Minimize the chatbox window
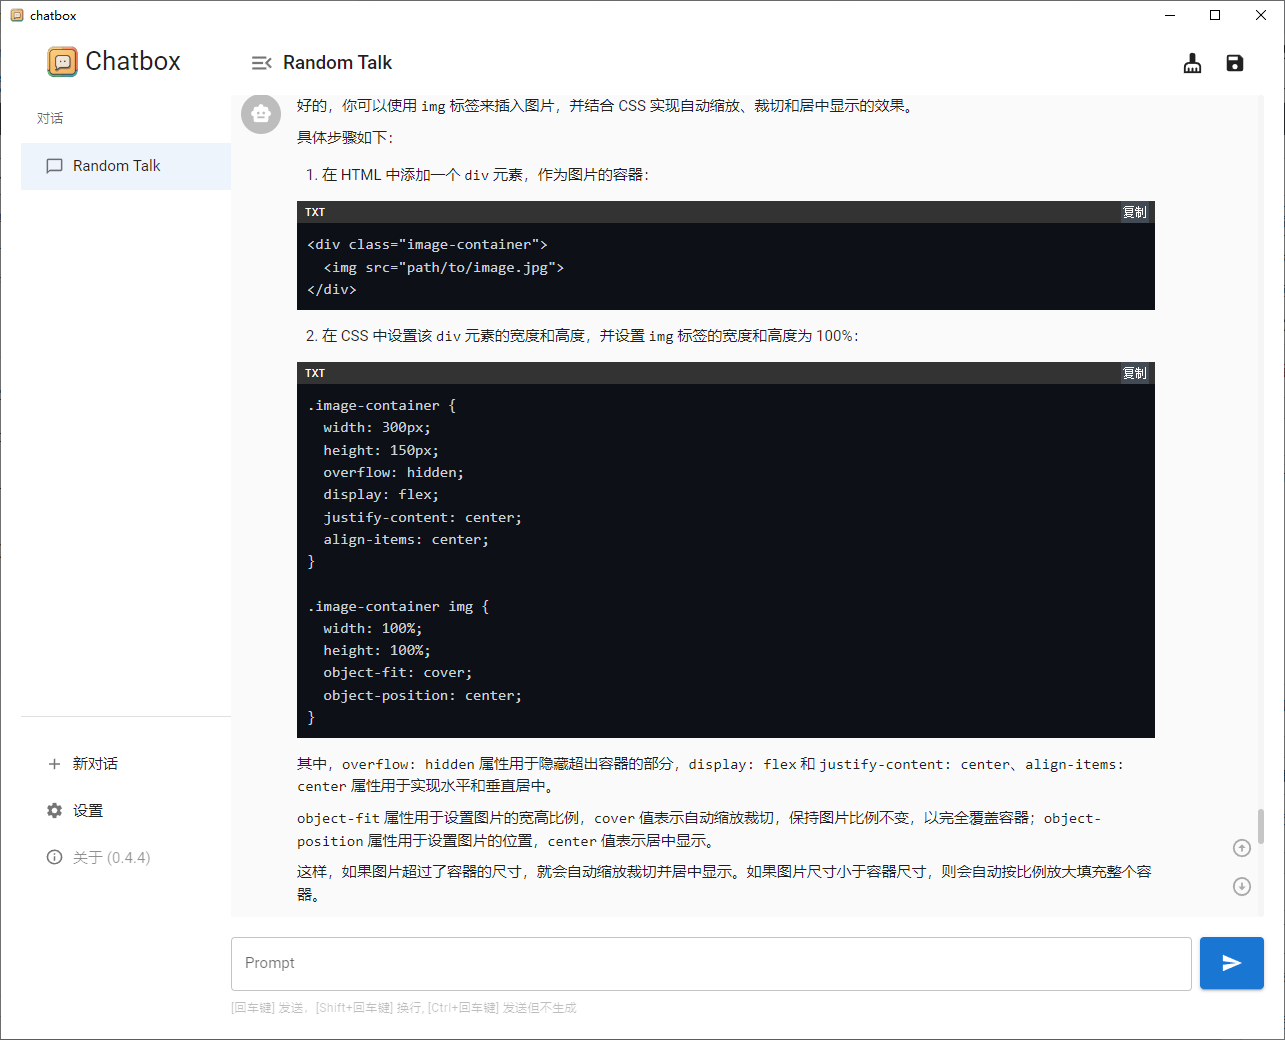 pos(1170,15)
